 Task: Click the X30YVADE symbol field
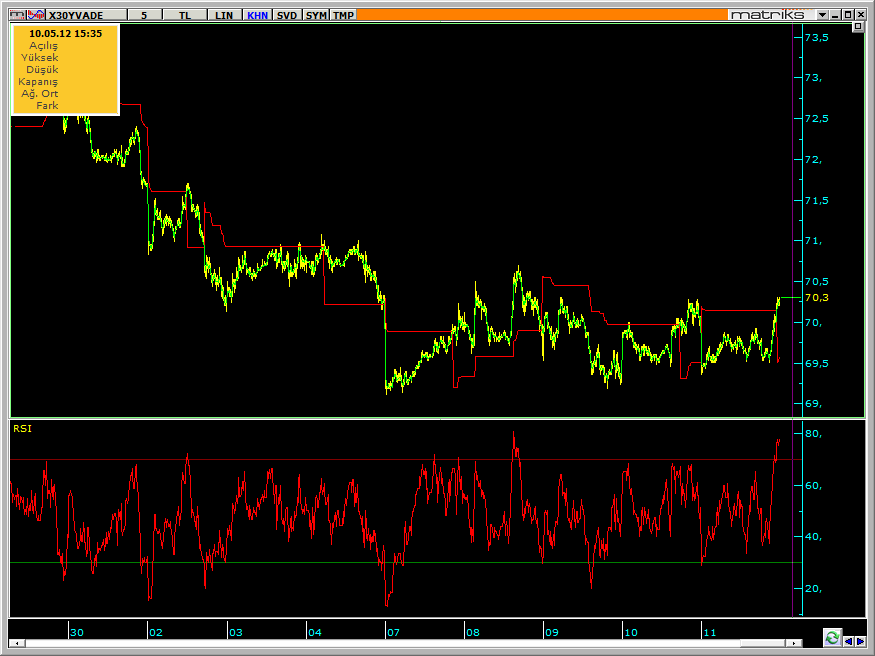pos(87,15)
